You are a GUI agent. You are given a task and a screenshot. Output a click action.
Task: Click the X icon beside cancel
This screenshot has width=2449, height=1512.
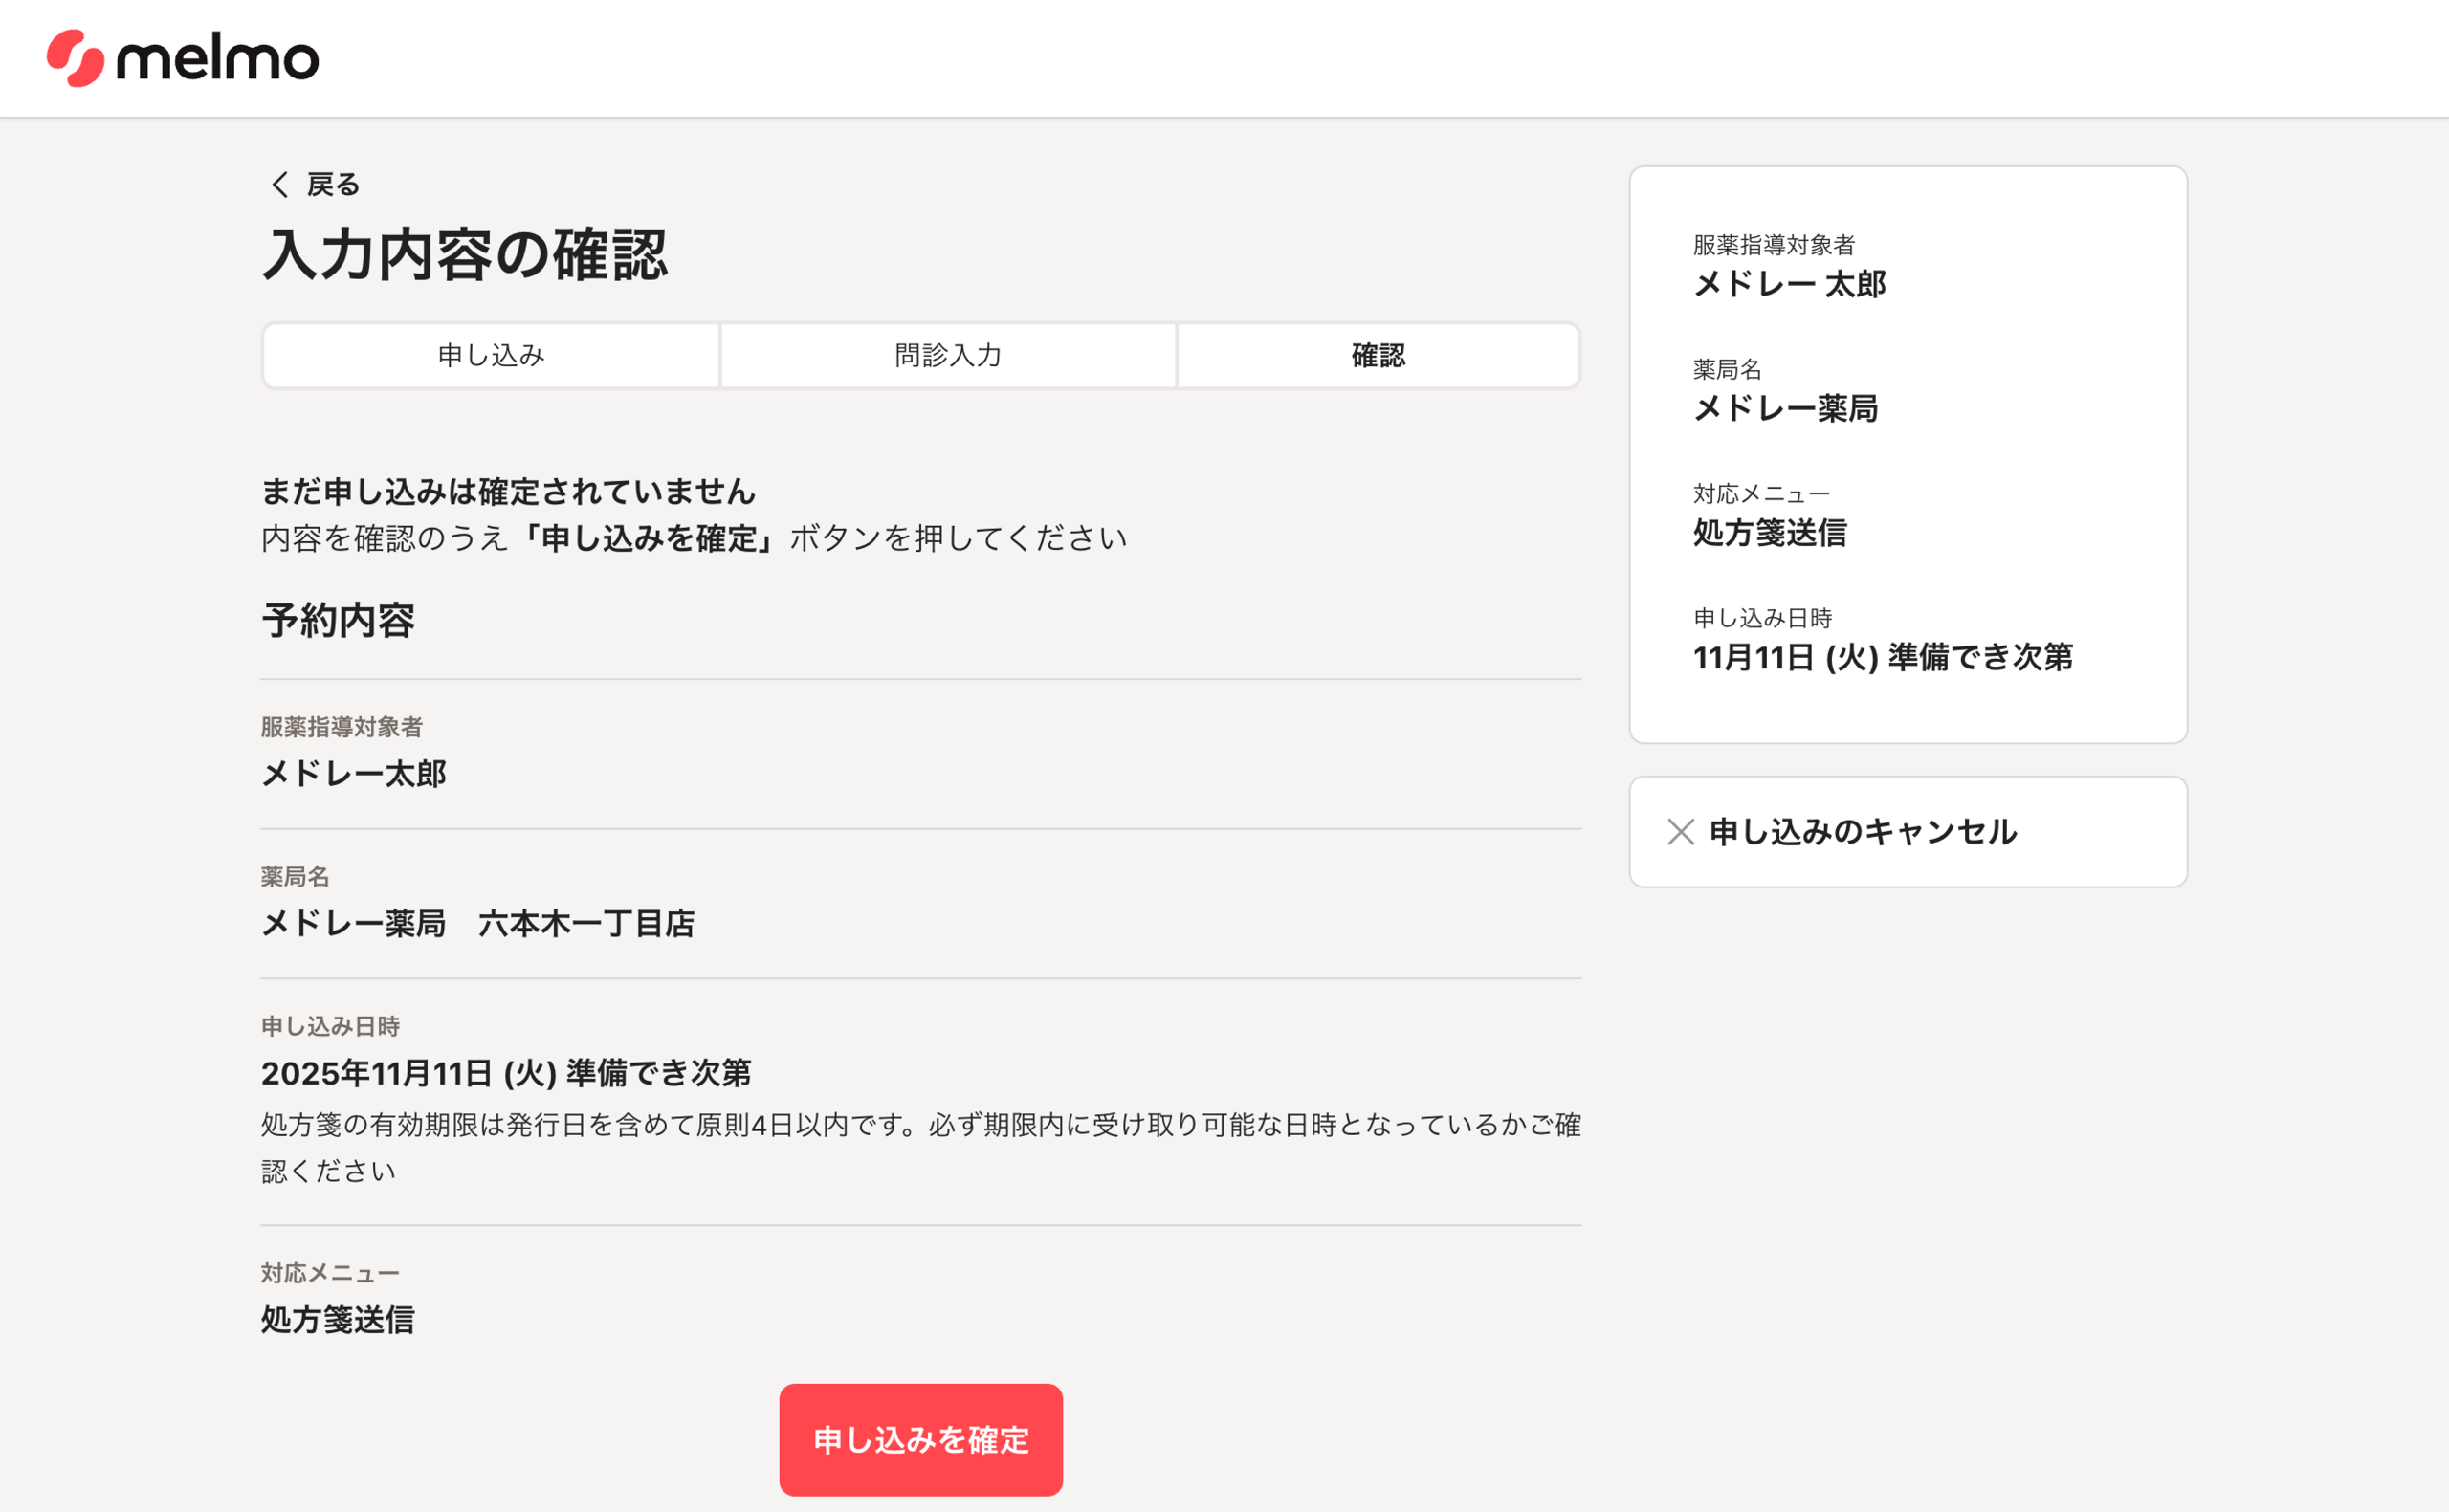1680,832
